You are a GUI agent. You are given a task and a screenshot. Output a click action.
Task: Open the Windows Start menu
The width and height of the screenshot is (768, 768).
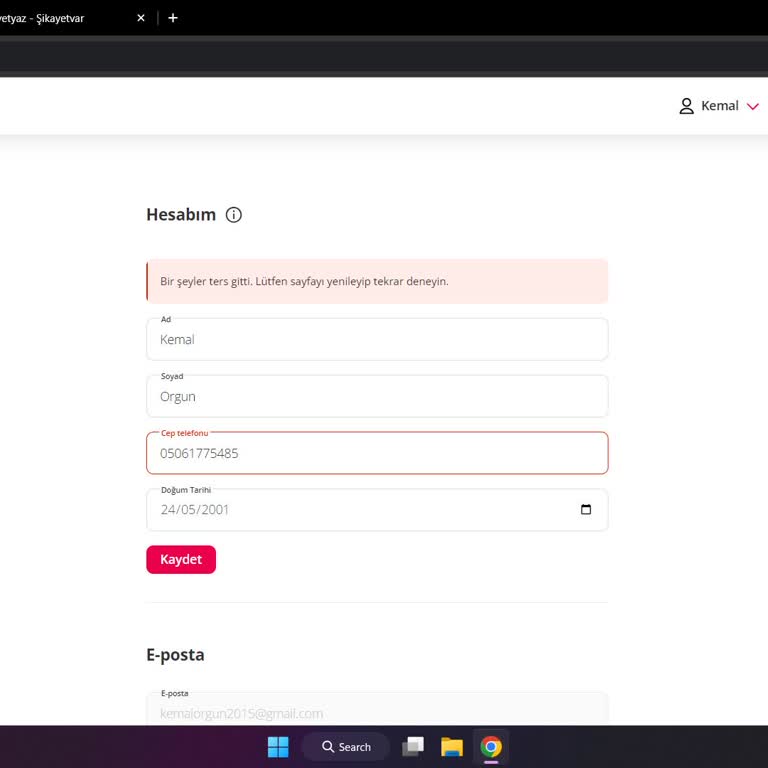coord(278,747)
